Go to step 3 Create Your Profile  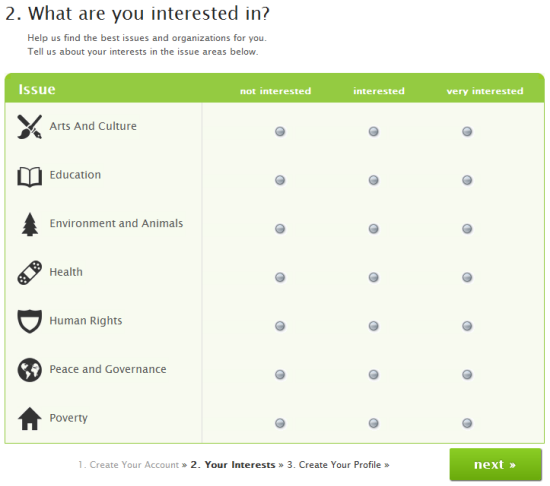click(x=334, y=465)
